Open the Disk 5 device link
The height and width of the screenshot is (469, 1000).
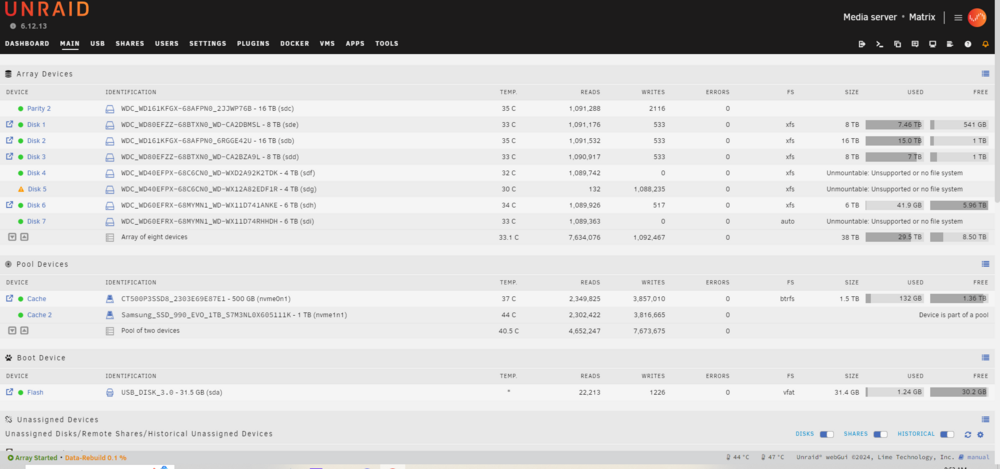(x=37, y=189)
